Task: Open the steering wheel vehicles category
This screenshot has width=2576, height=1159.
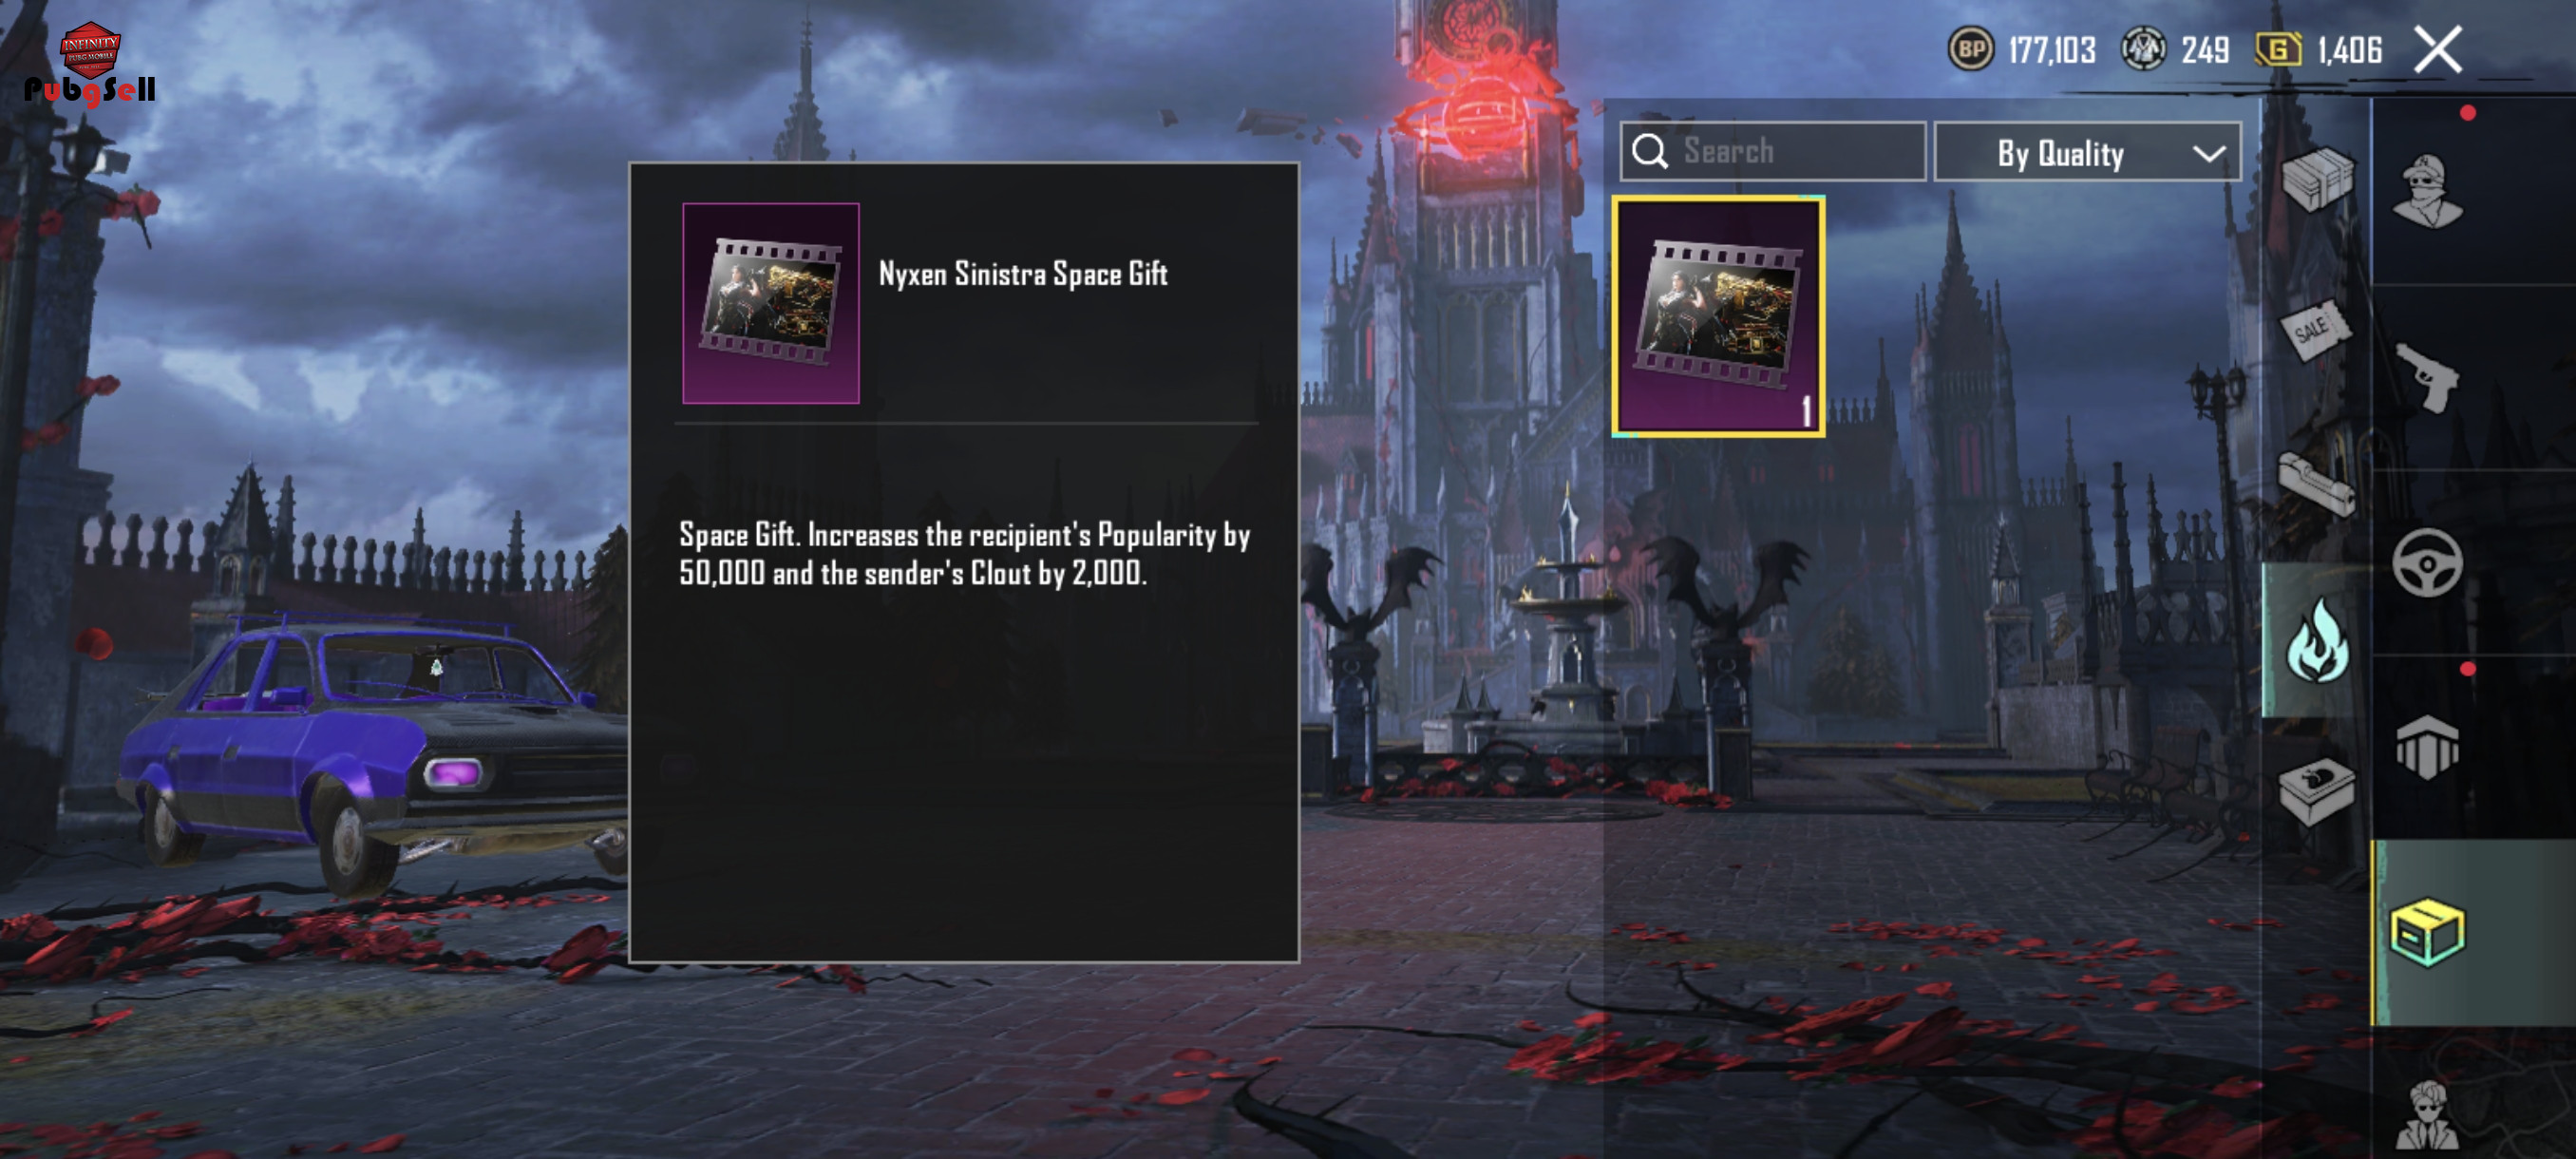Action: click(x=2427, y=563)
